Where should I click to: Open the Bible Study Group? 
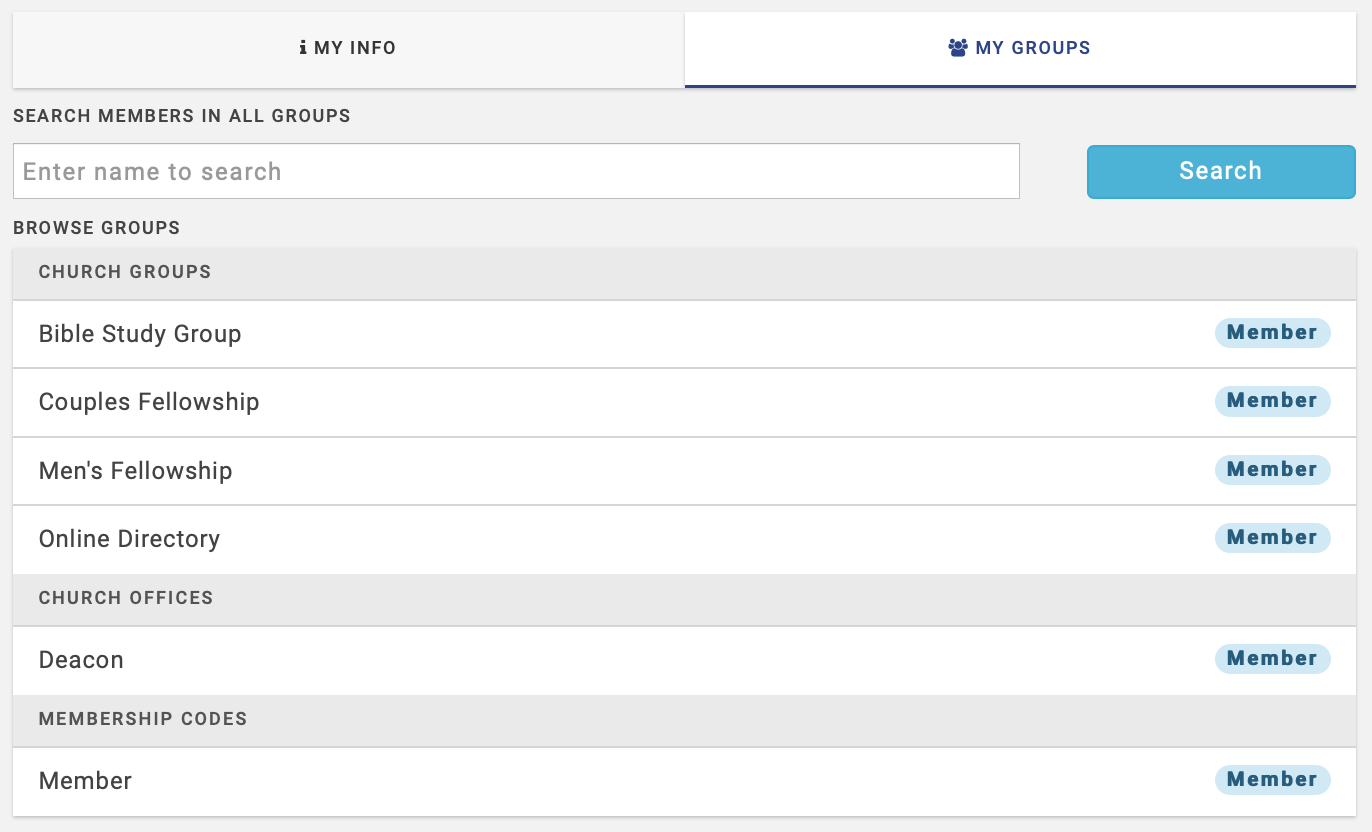(140, 334)
